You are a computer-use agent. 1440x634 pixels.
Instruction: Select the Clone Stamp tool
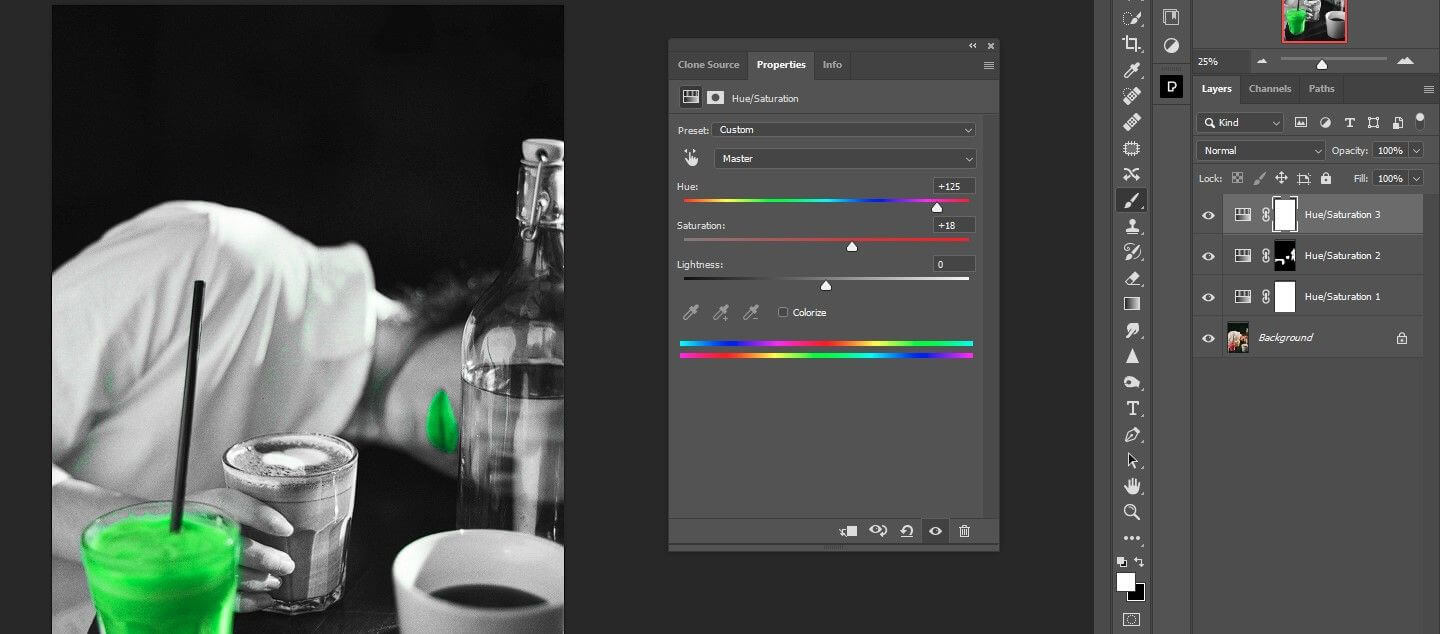pos(1131,226)
